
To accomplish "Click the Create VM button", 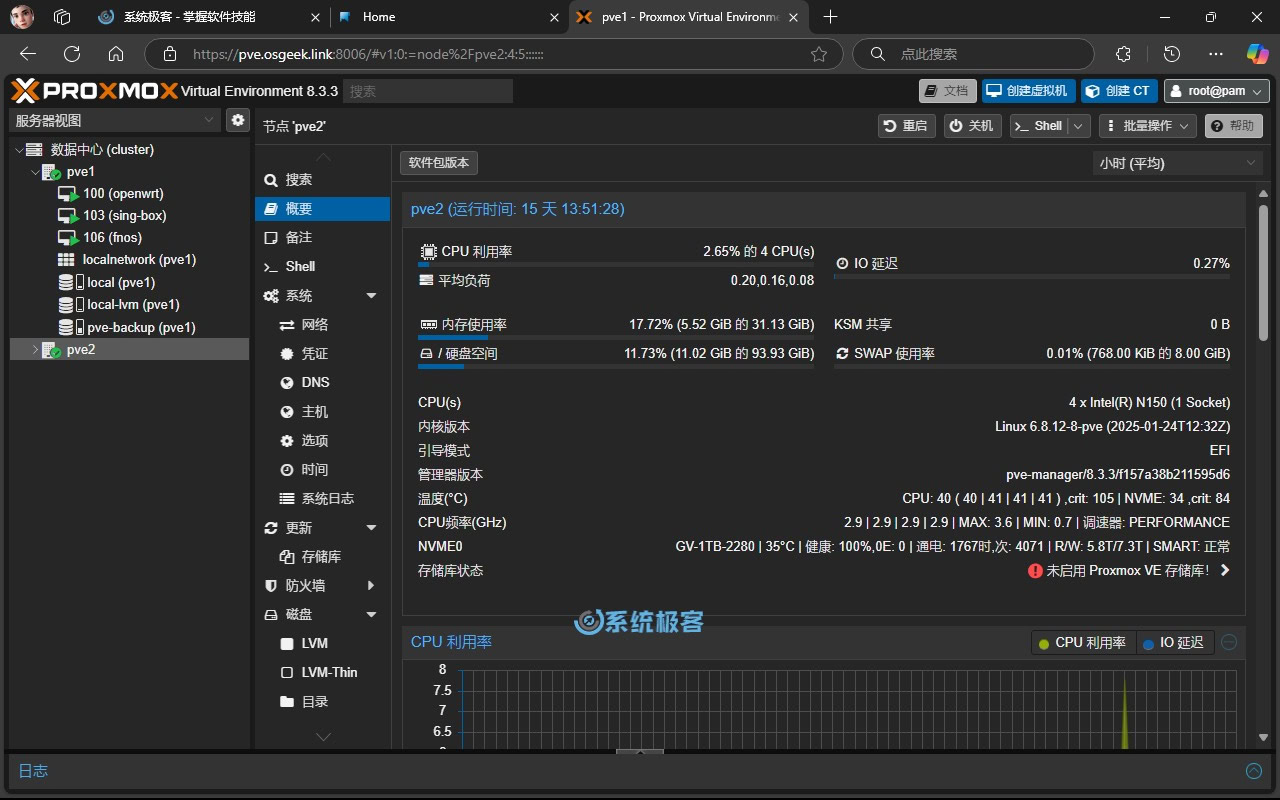I will coord(1029,91).
